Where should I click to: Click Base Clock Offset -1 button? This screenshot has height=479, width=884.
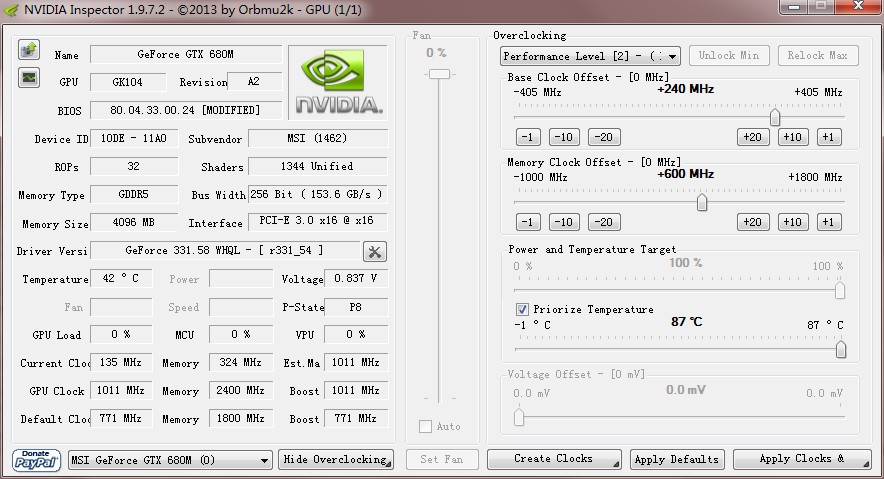(x=528, y=137)
